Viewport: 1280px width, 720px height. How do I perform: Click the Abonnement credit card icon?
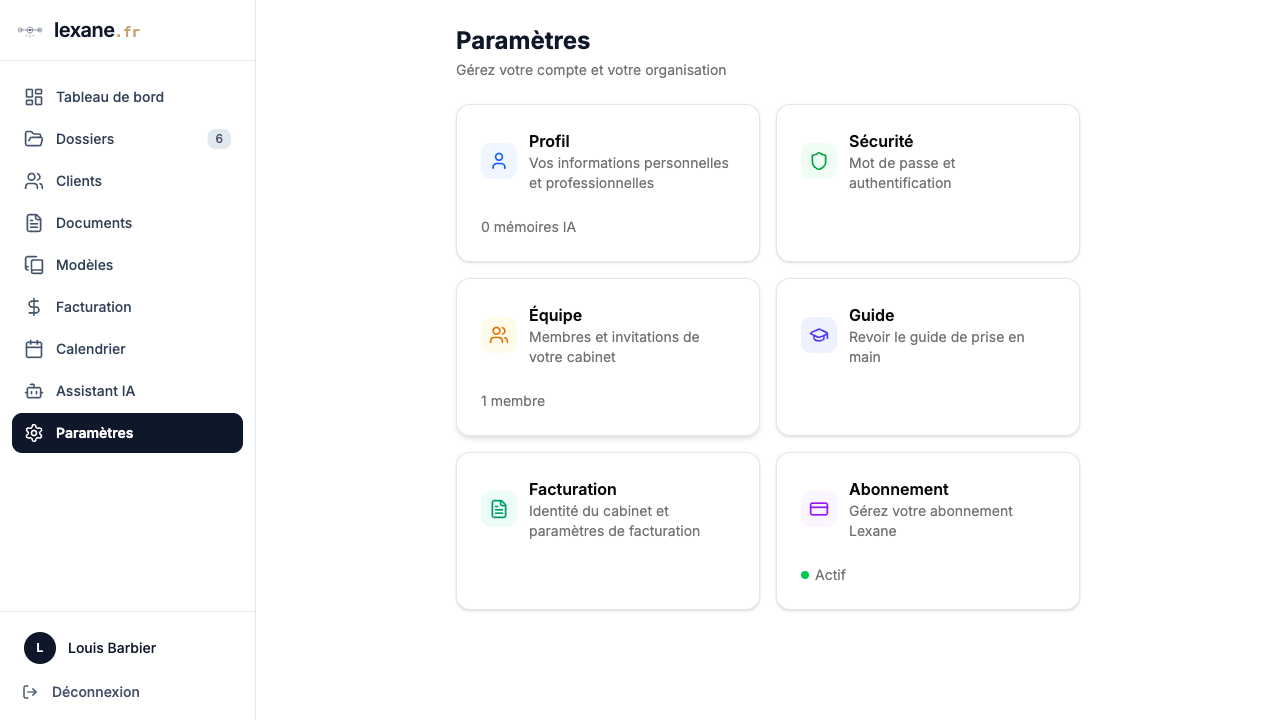818,509
